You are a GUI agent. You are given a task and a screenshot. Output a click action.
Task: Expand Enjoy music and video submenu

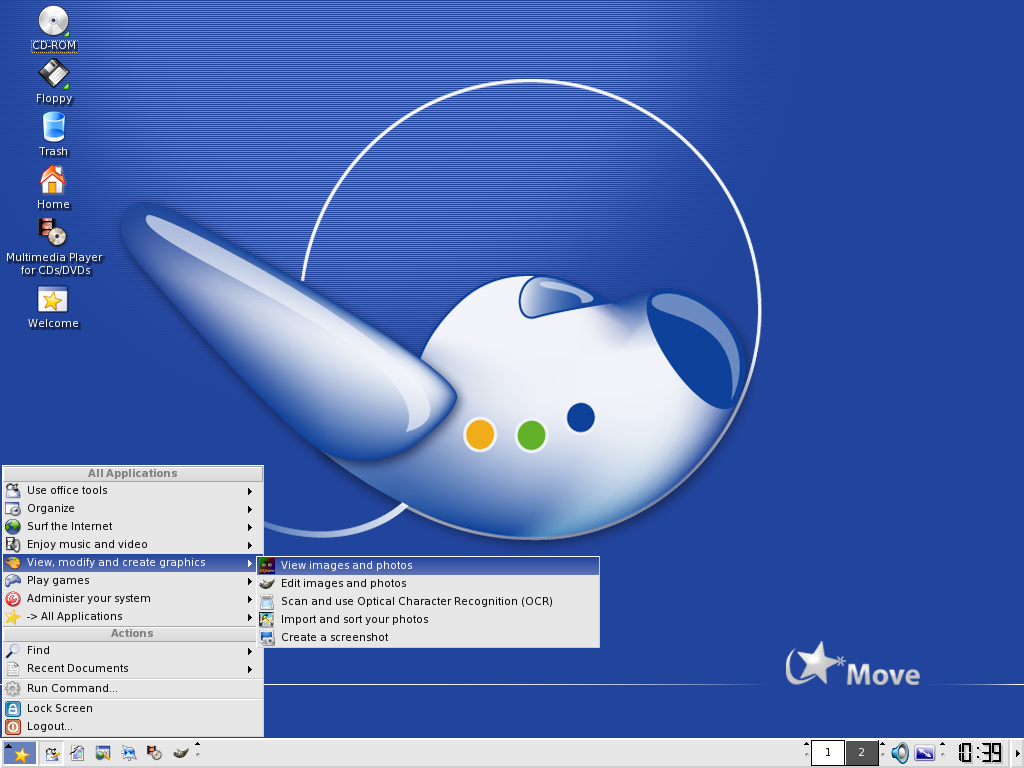coord(133,545)
